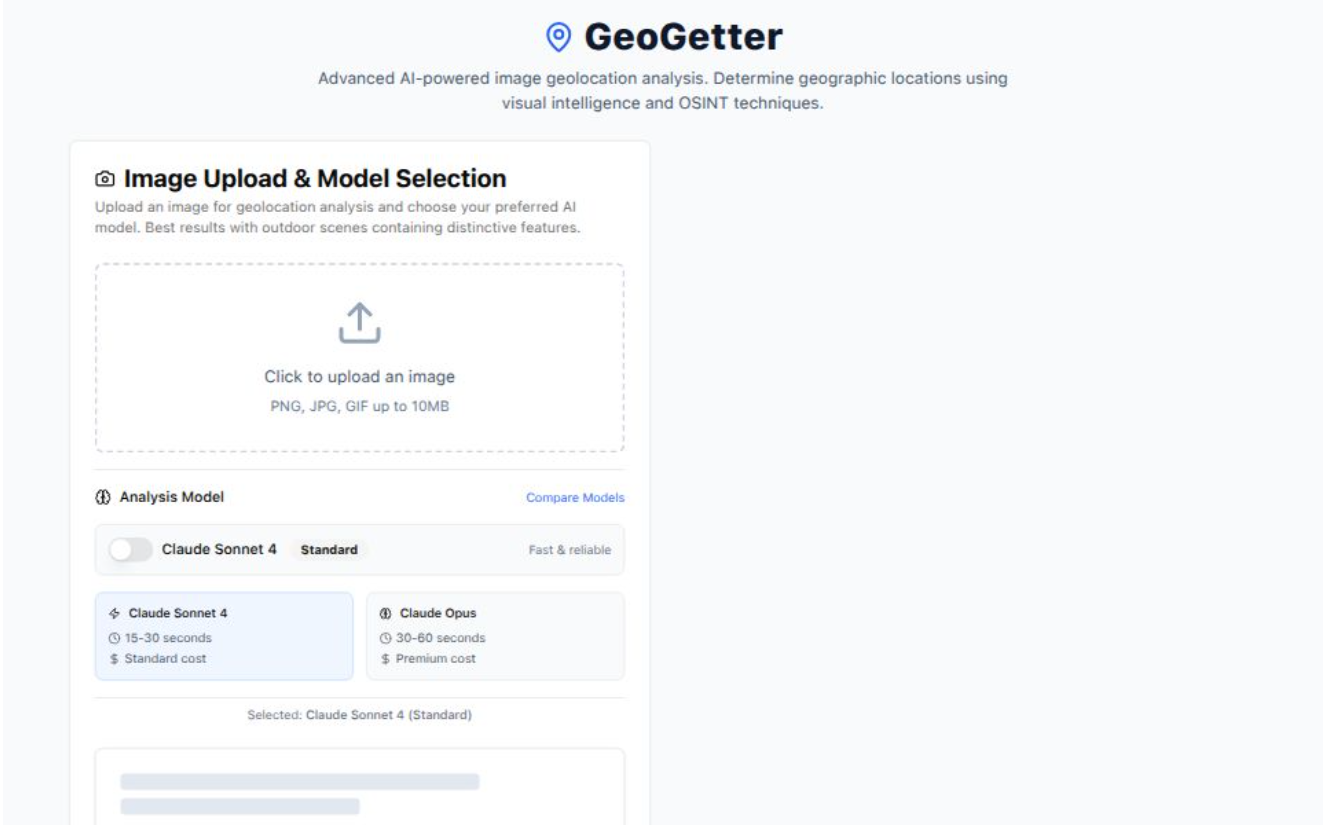Click the brain icon next to Analysis Model
Image resolution: width=1326 pixels, height=825 pixels.
click(104, 497)
